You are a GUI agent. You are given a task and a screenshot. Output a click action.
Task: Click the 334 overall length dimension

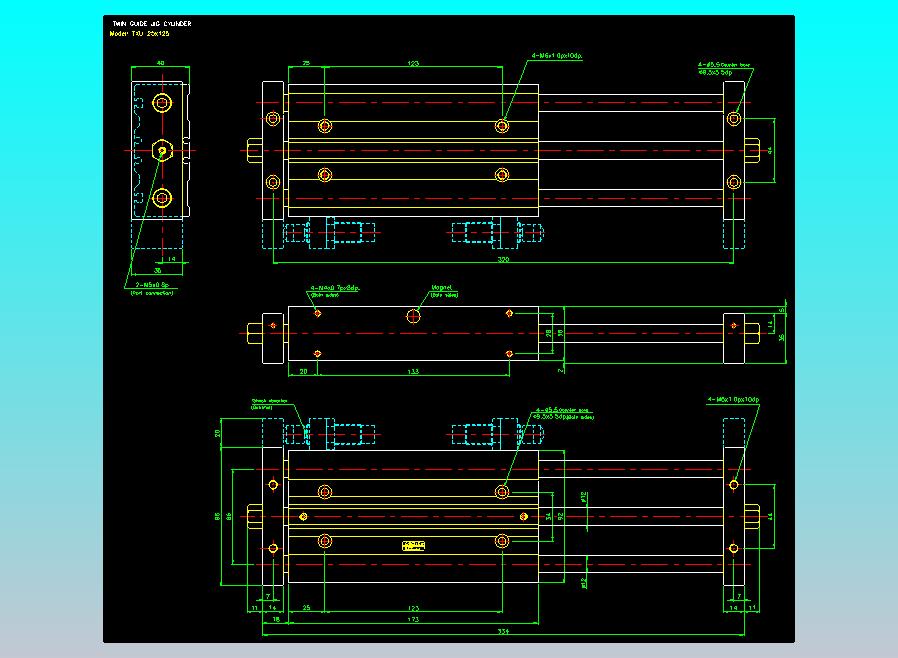(503, 631)
